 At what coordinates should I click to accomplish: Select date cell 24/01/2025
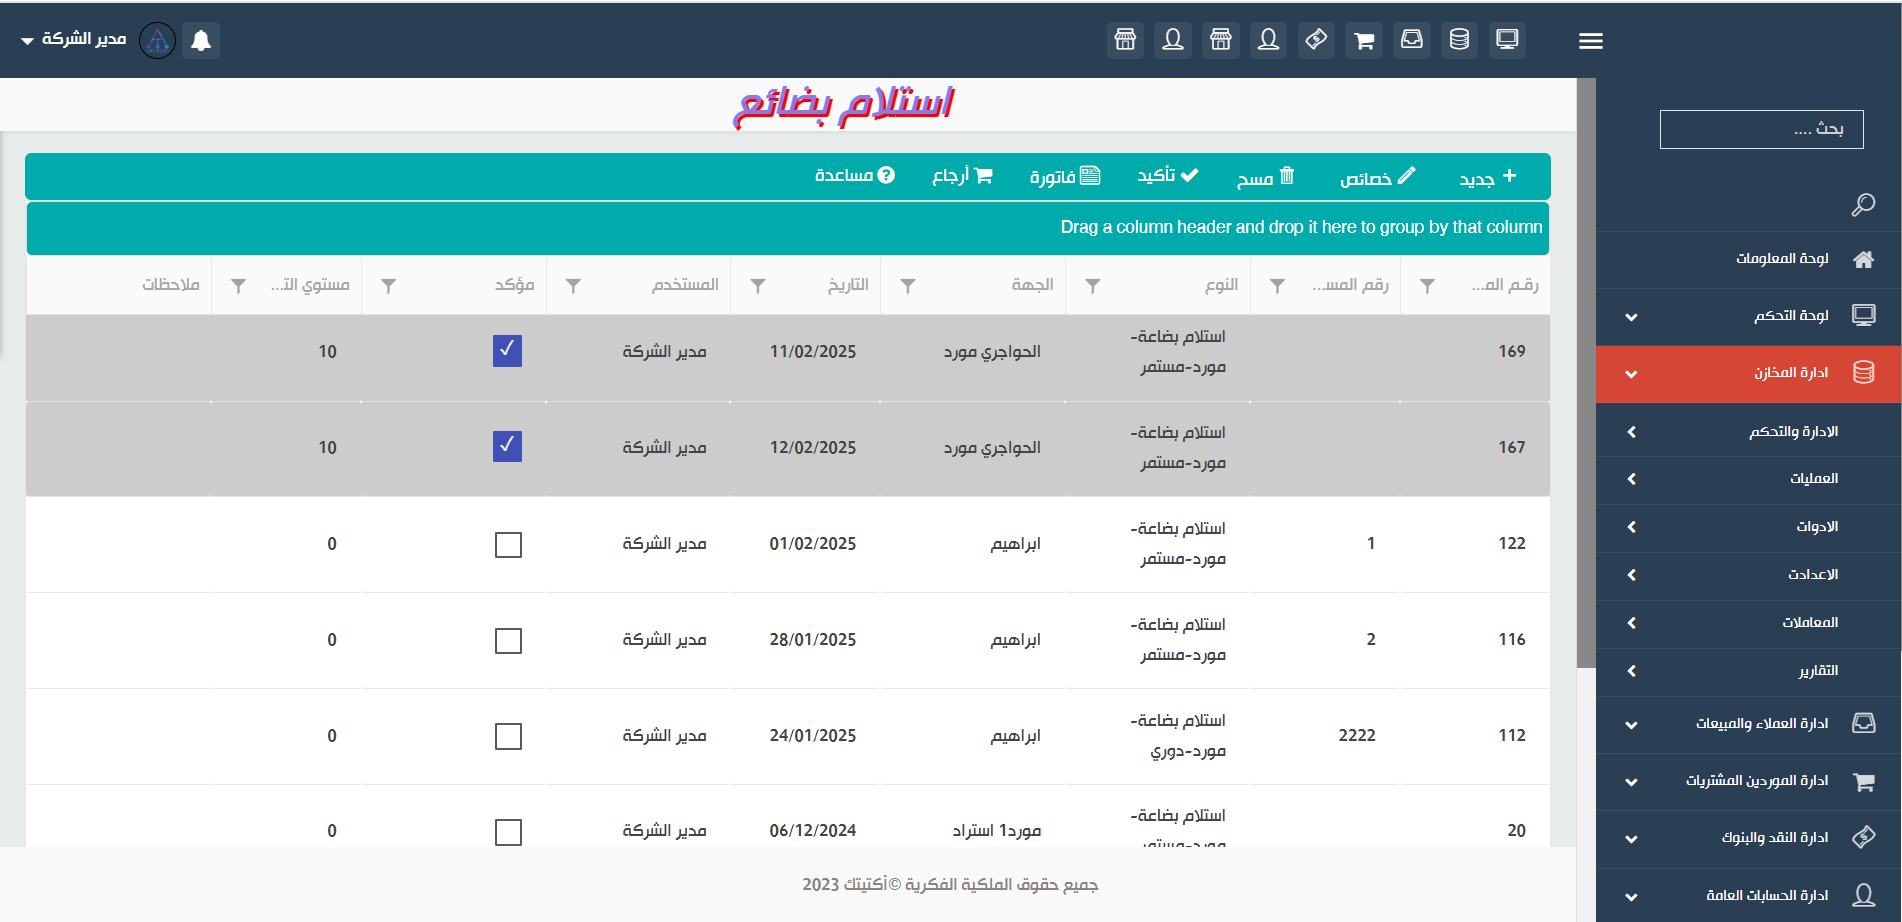tap(812, 736)
